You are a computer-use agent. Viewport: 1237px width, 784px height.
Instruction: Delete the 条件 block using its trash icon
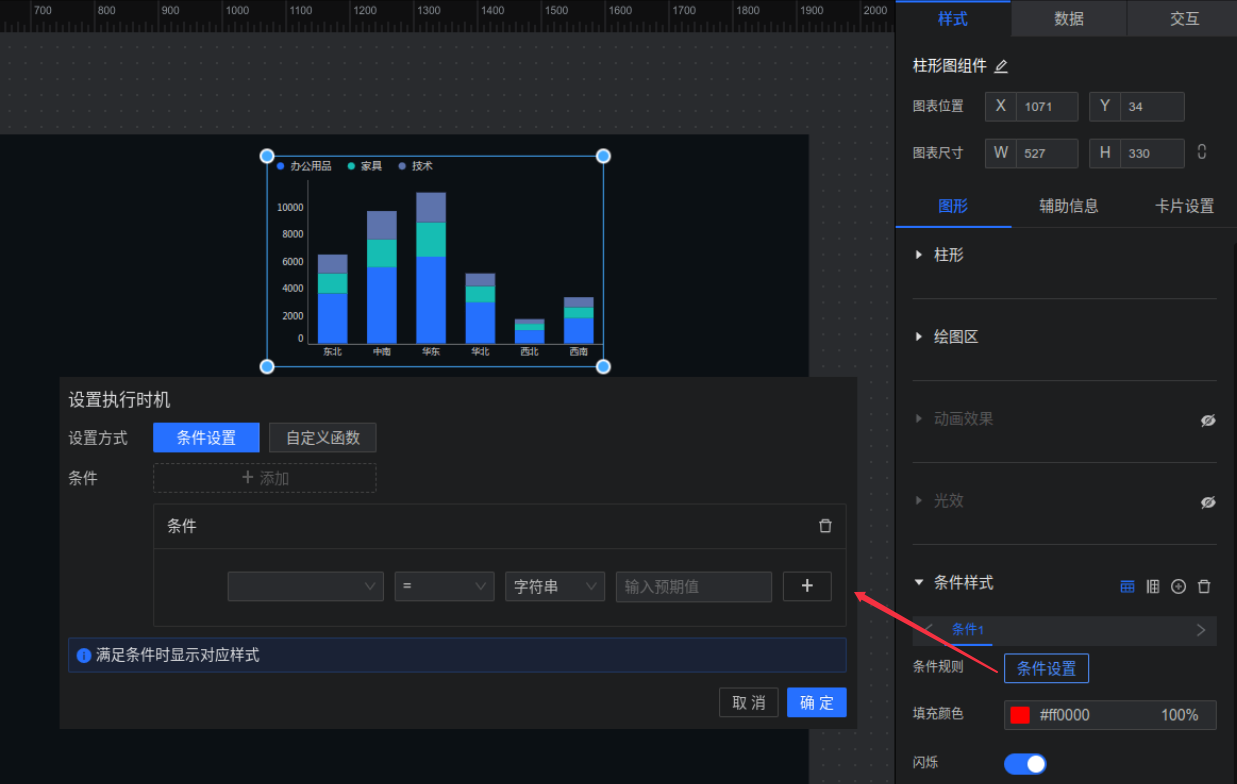[x=825, y=526]
